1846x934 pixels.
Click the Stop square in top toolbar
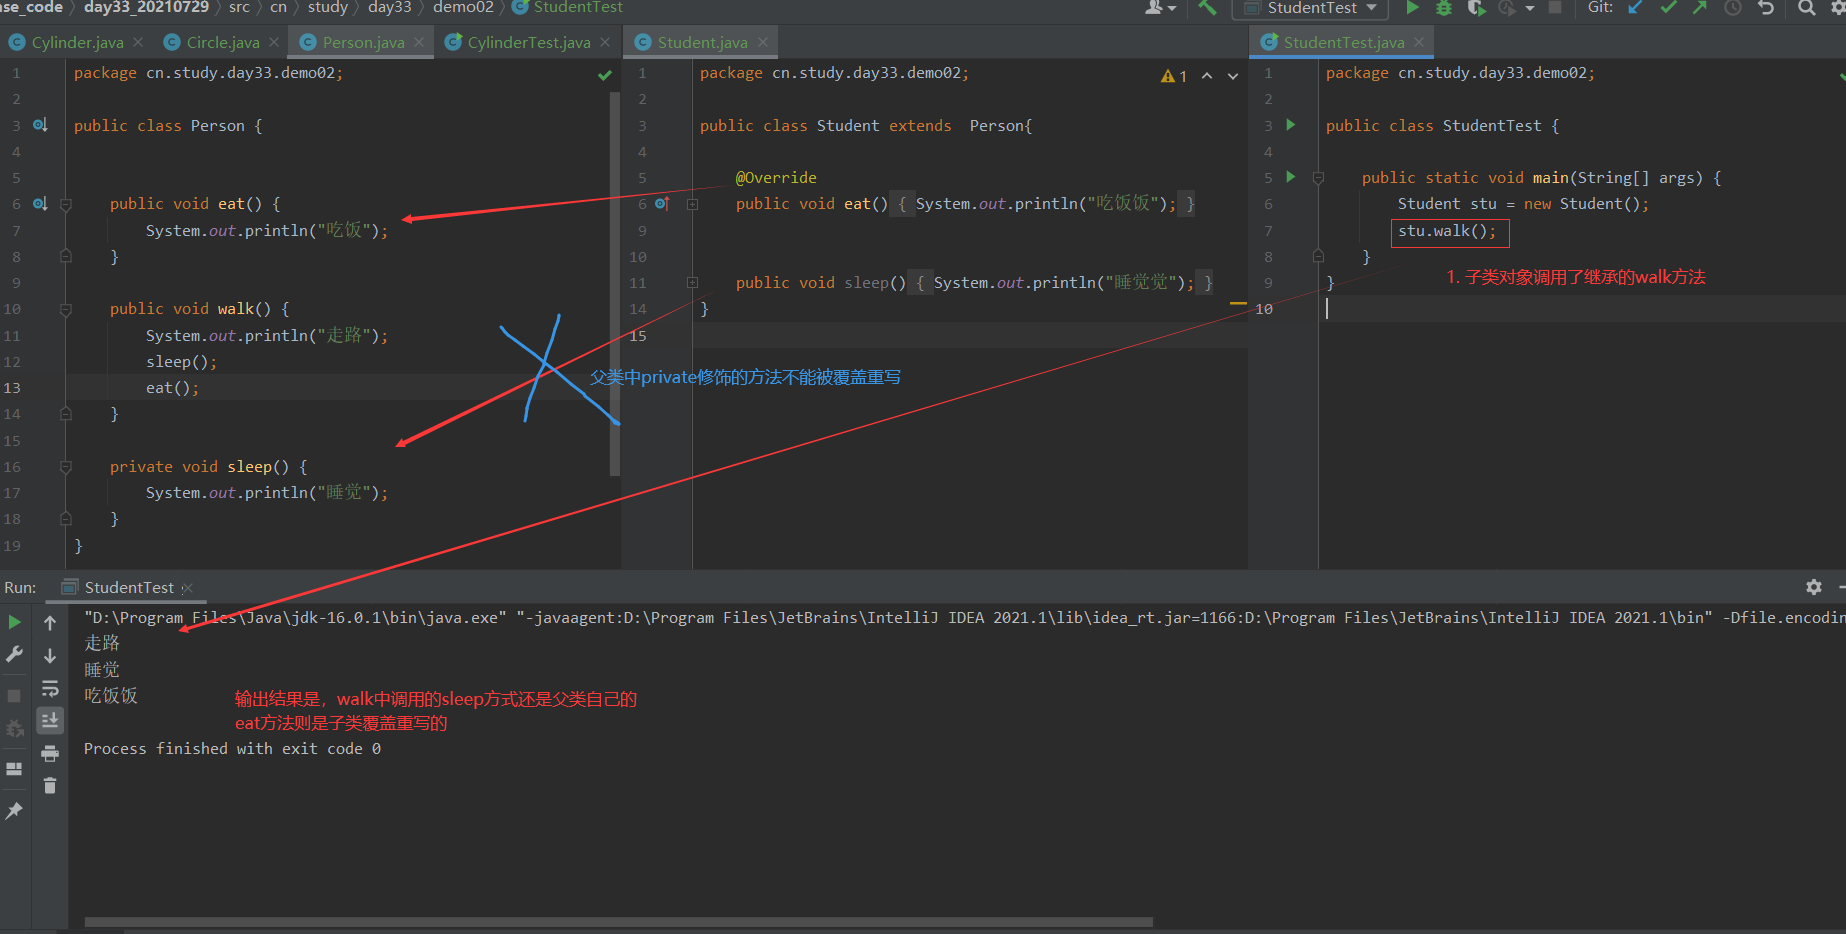[1555, 7]
